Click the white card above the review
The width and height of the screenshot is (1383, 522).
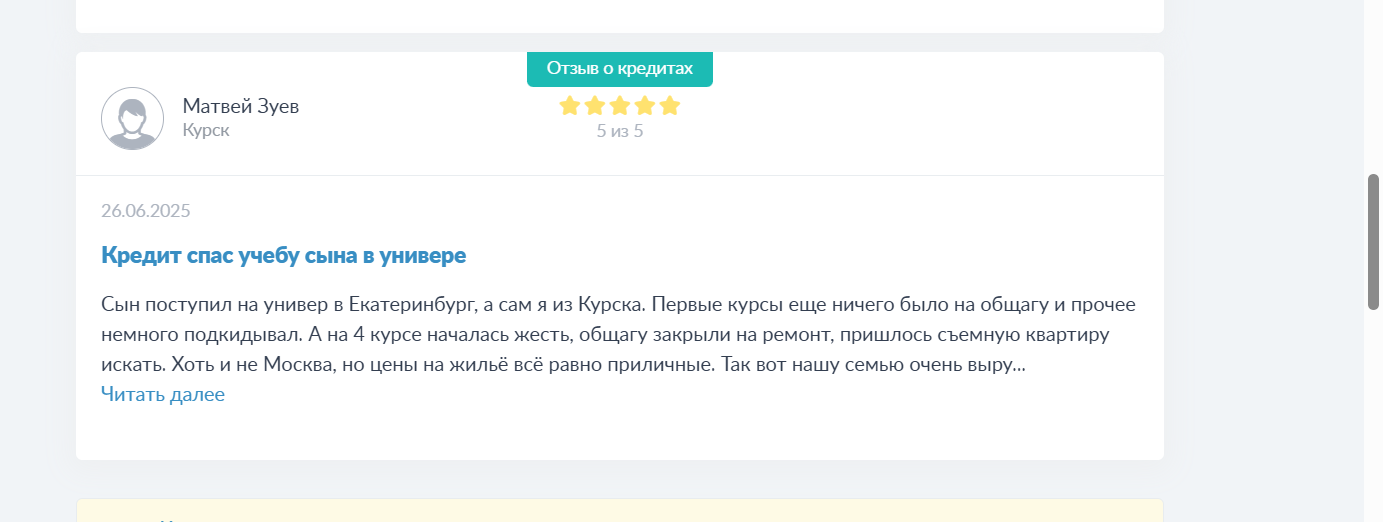click(x=620, y=16)
